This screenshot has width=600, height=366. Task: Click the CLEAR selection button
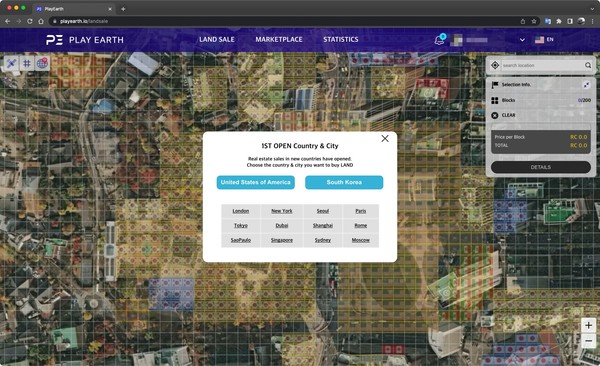pos(504,115)
